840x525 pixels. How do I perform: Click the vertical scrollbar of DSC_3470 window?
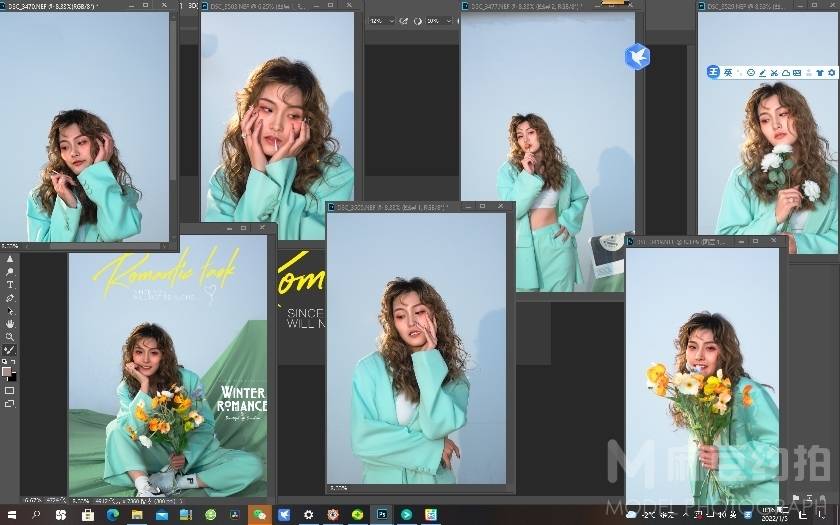tap(173, 102)
